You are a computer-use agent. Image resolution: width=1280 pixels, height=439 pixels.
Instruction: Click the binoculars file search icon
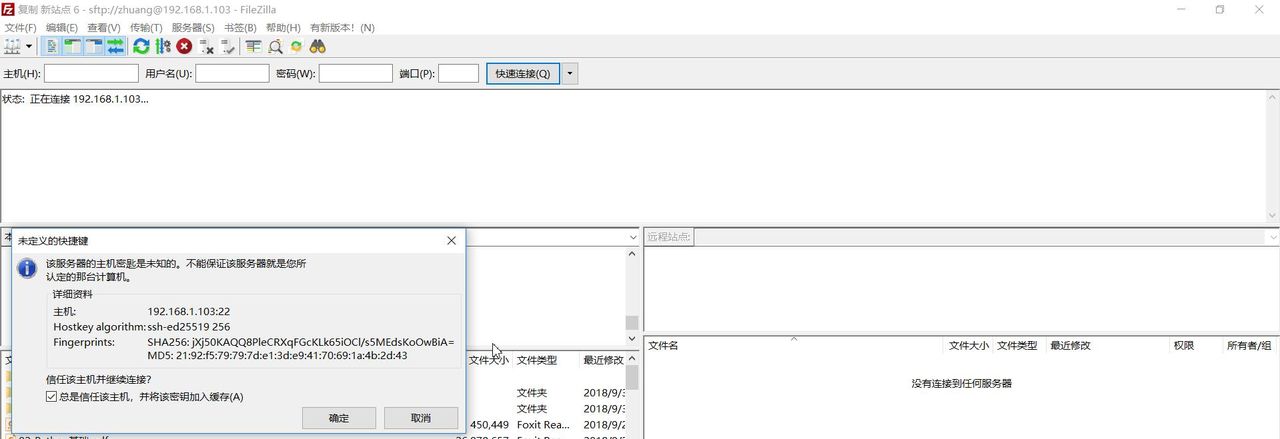[x=318, y=46]
